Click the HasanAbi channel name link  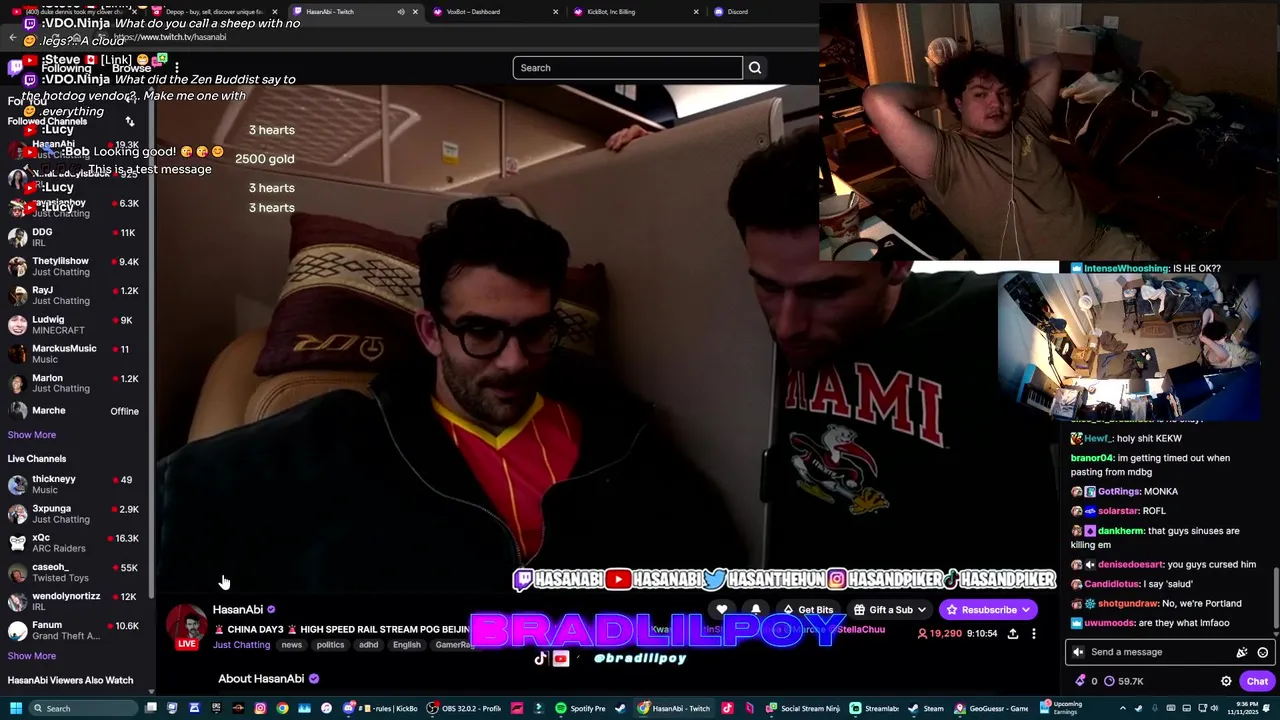click(x=238, y=609)
